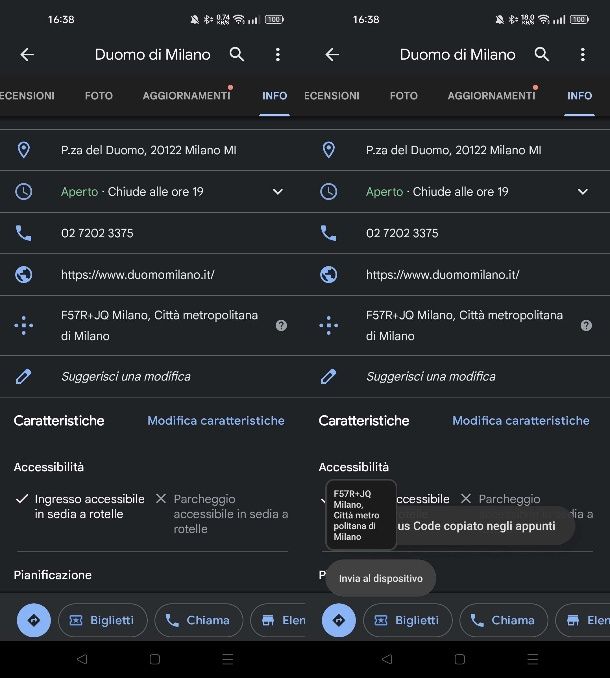Tap pencil edit icon on left screen

tap(24, 377)
